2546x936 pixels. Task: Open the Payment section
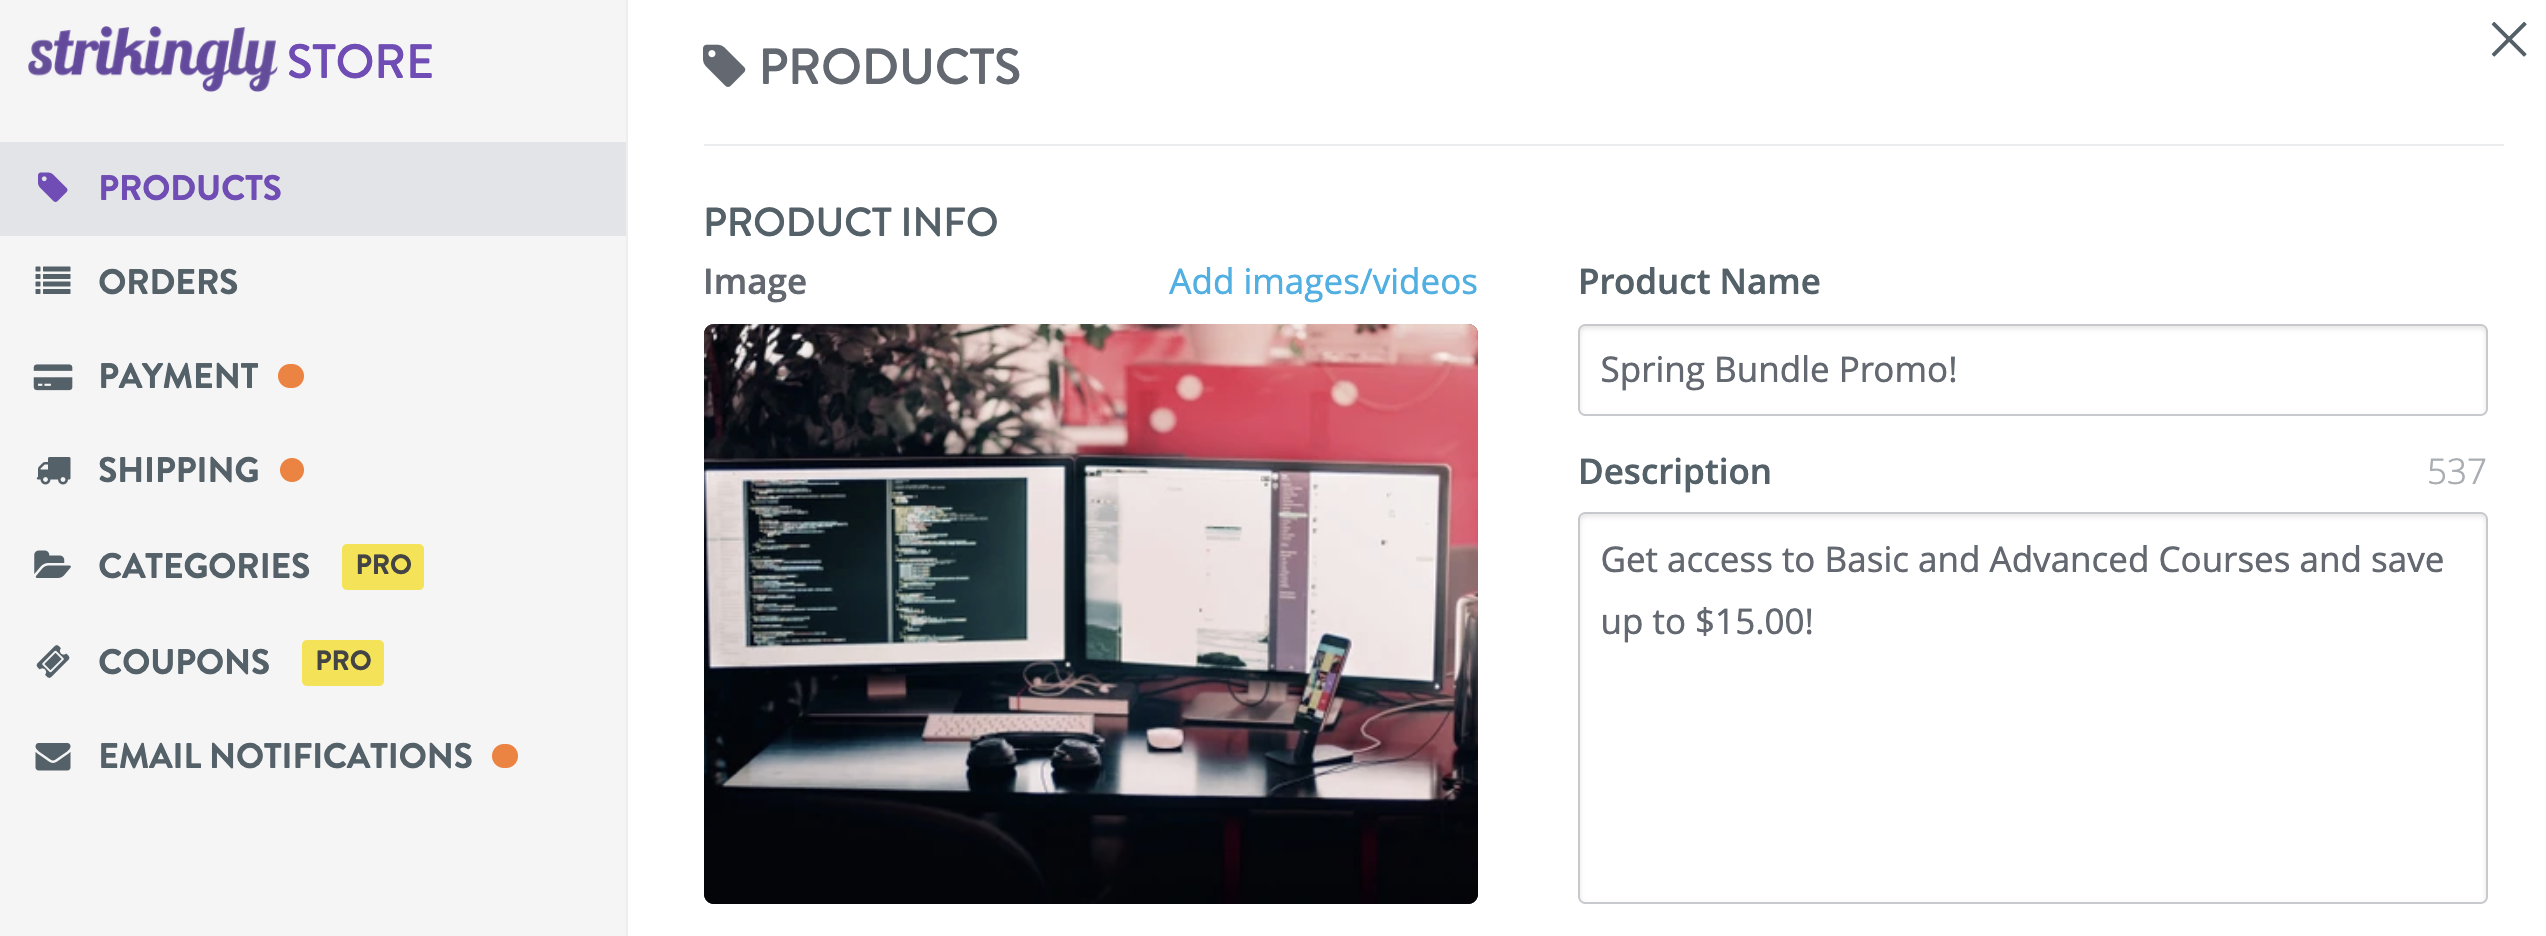(x=178, y=376)
